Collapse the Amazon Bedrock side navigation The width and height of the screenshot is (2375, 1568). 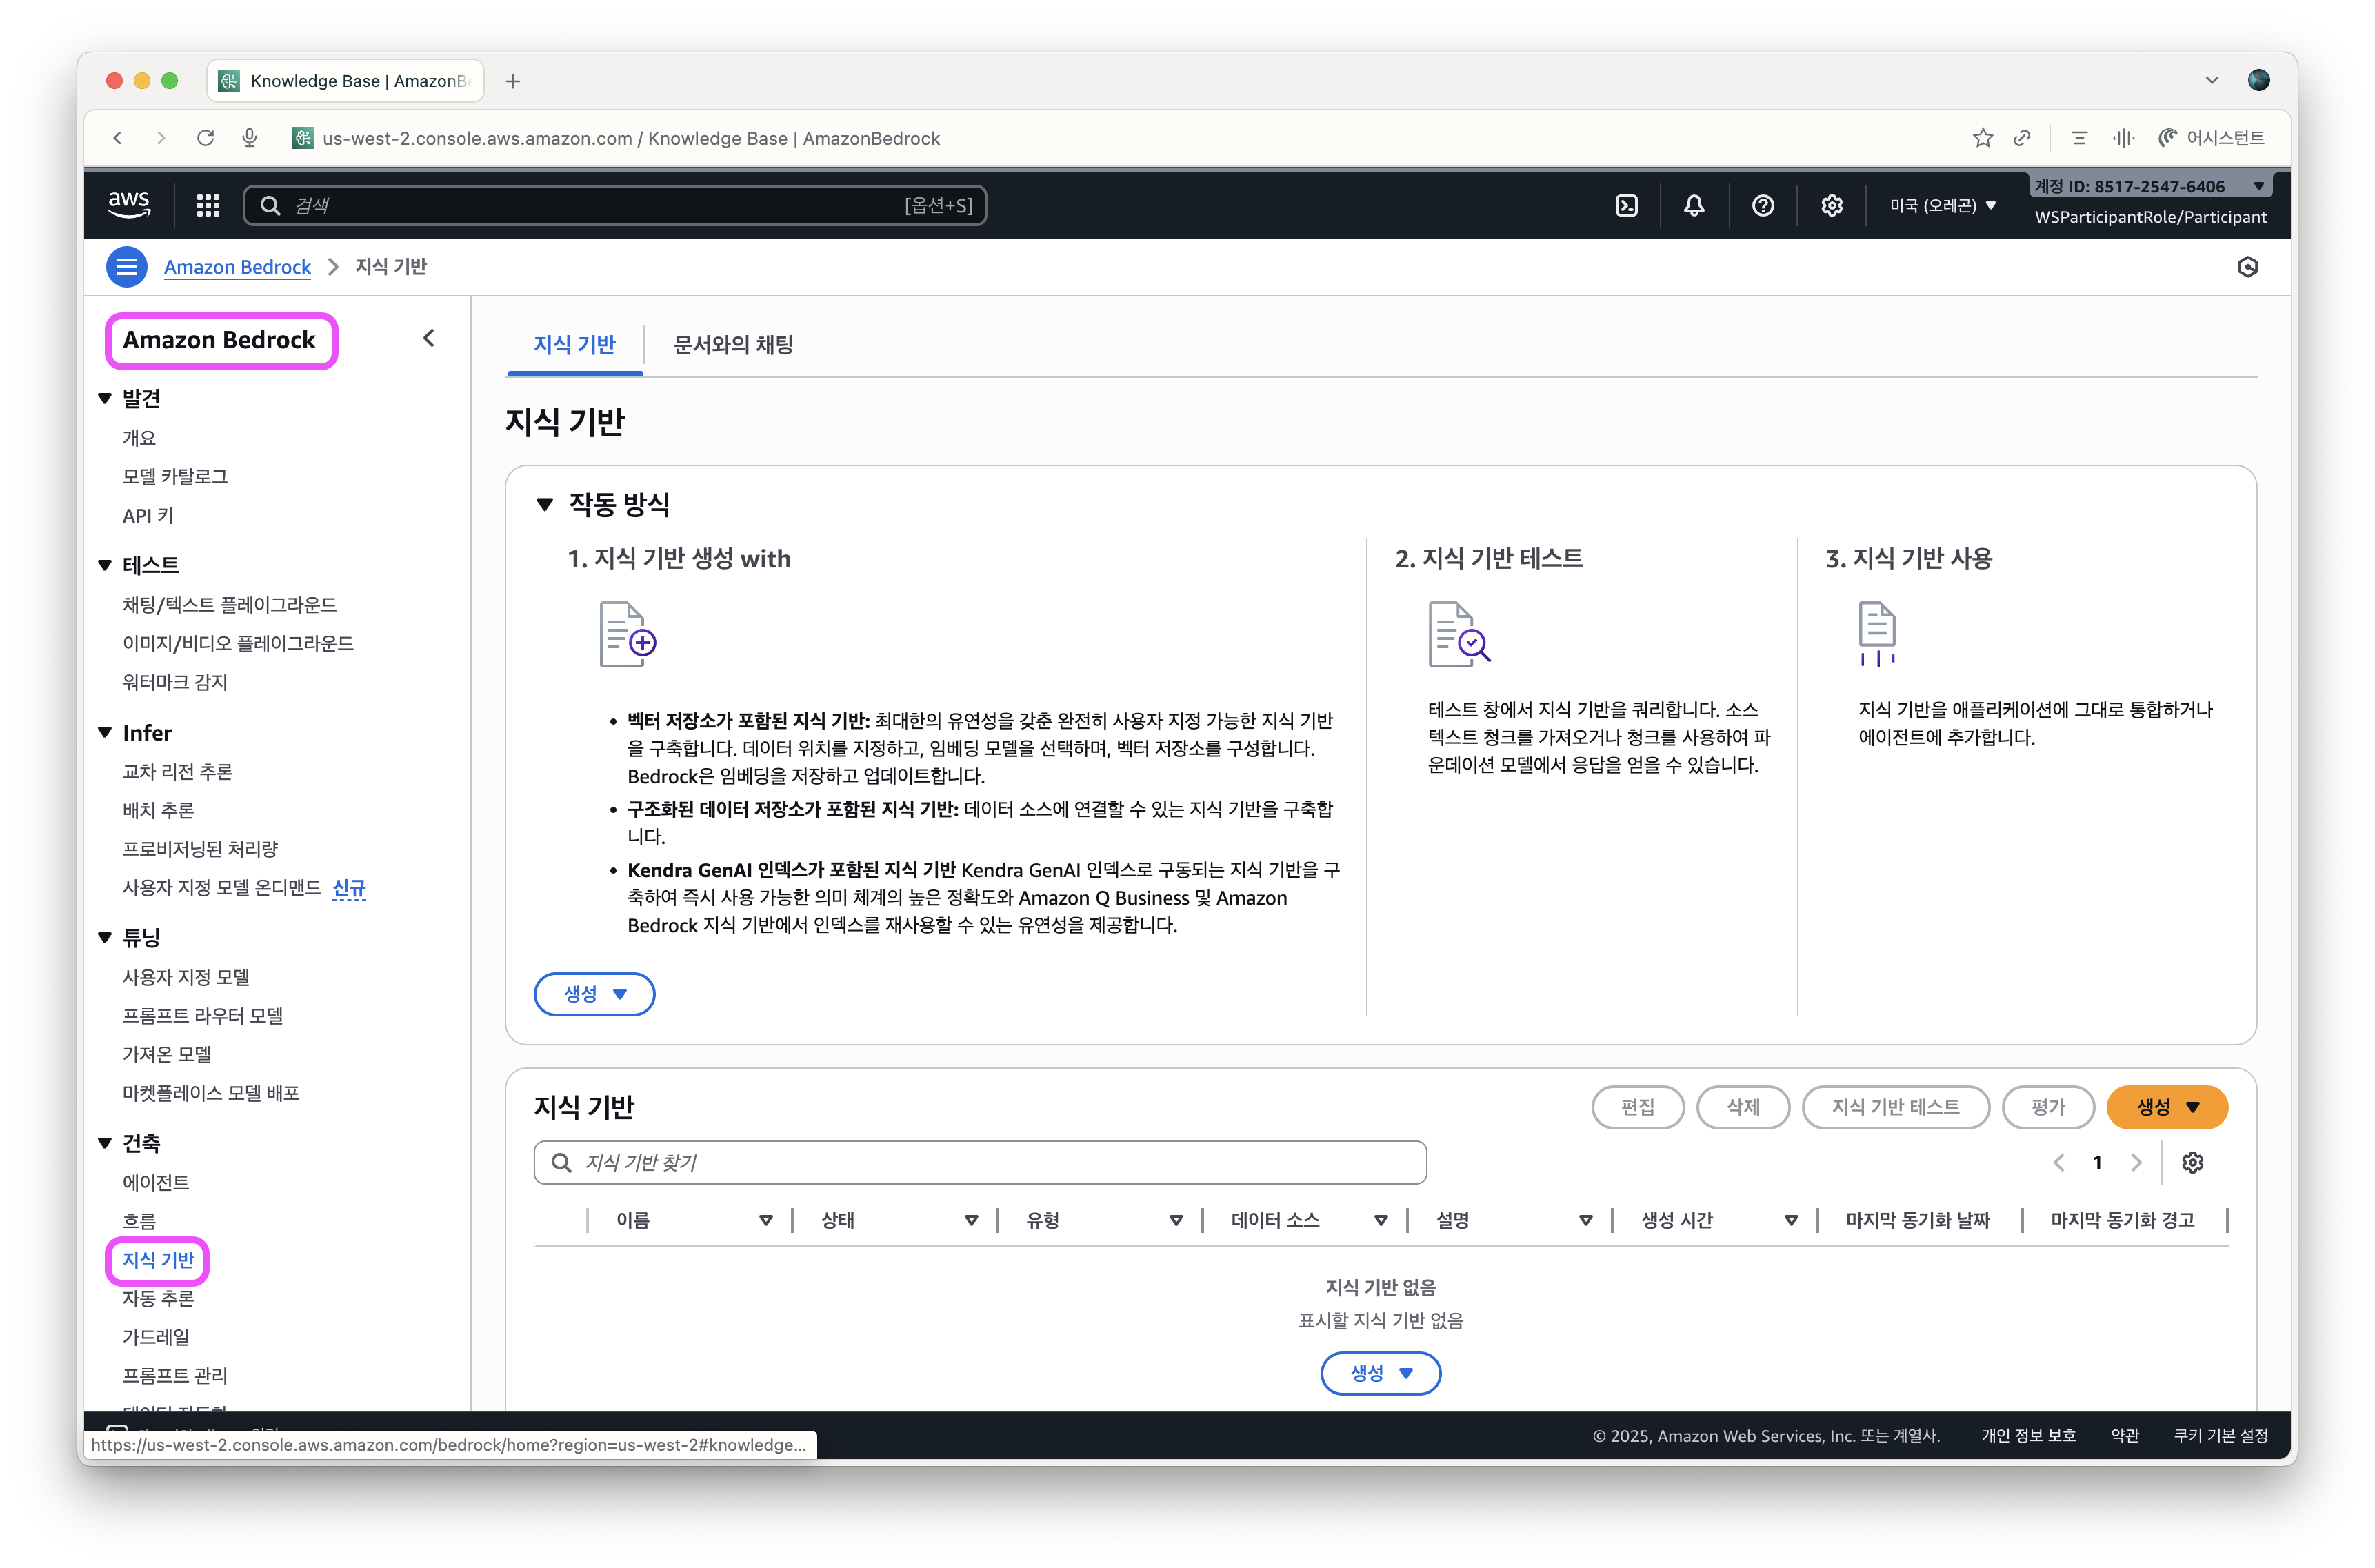coord(429,338)
